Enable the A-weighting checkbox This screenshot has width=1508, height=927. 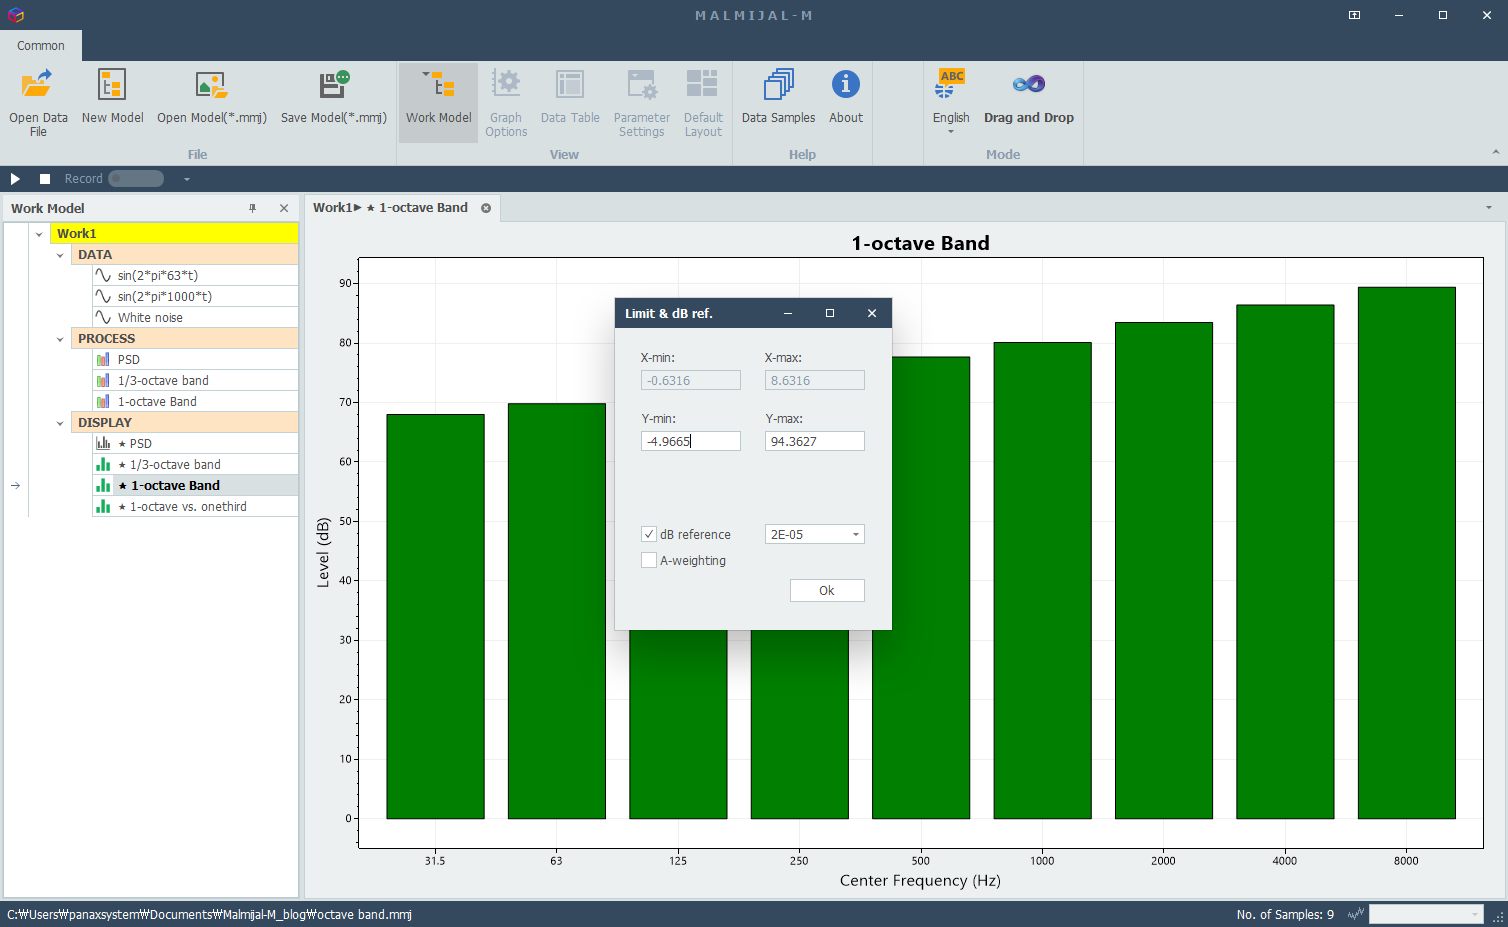coord(649,561)
